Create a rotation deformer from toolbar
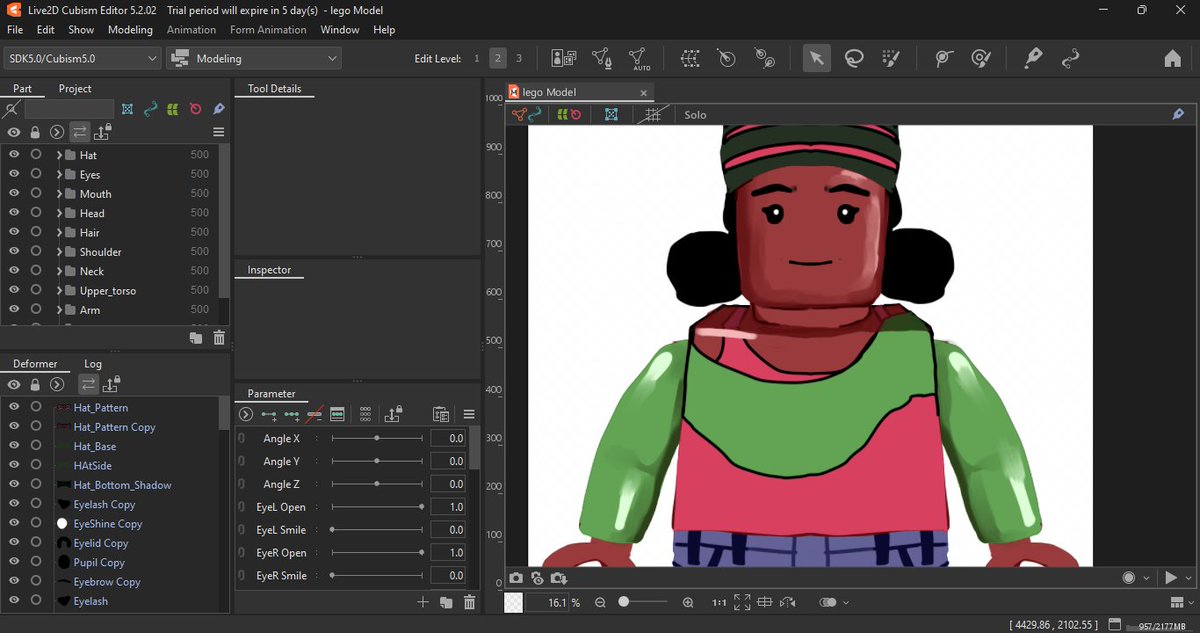 pos(727,58)
